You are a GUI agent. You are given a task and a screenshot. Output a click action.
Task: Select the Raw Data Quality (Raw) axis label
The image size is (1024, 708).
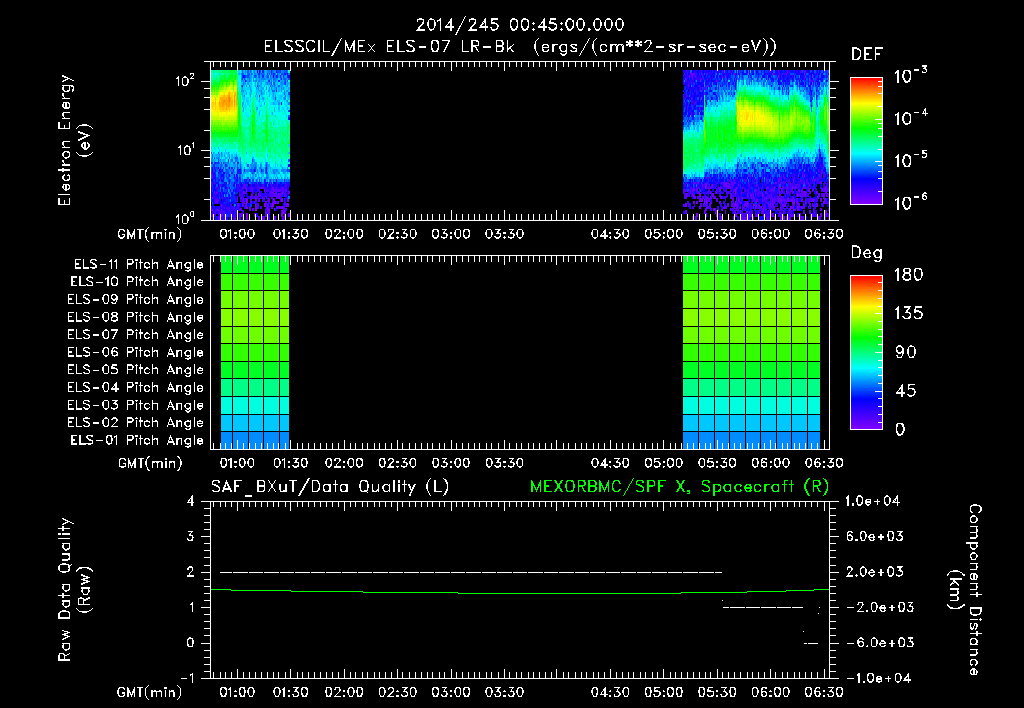[x=74, y=590]
